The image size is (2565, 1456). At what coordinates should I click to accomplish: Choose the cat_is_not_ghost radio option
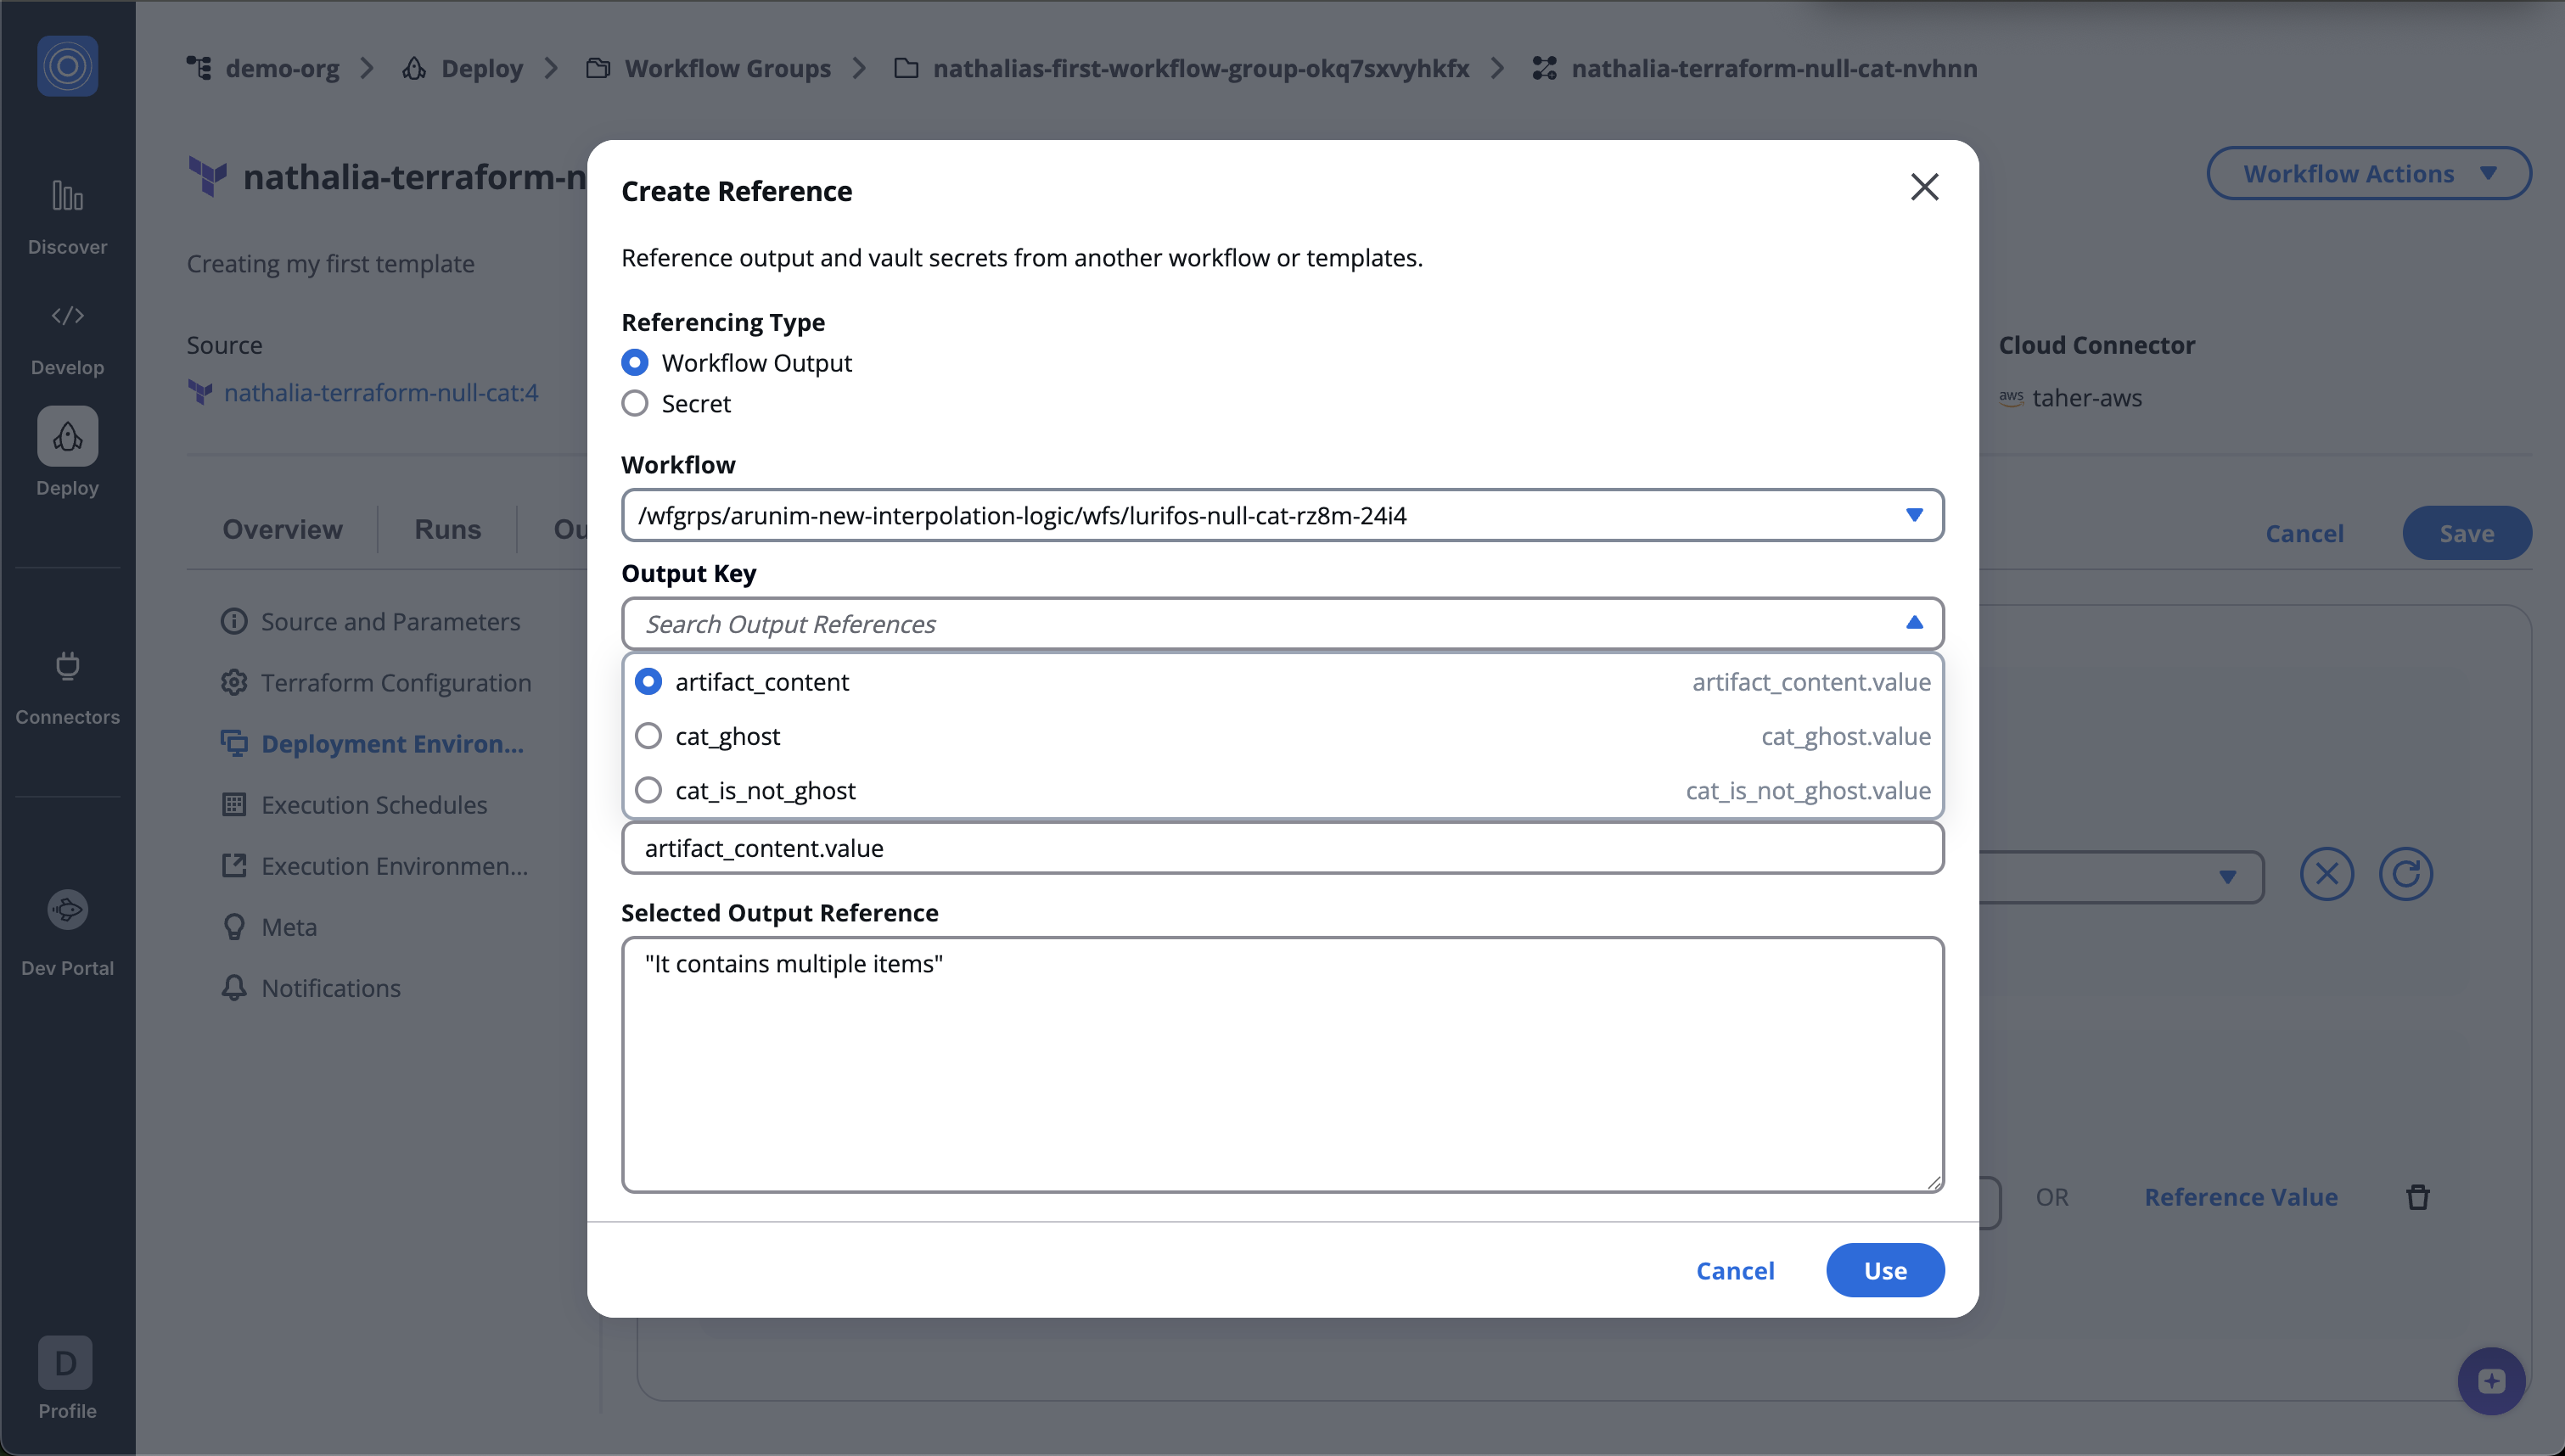[x=649, y=791]
